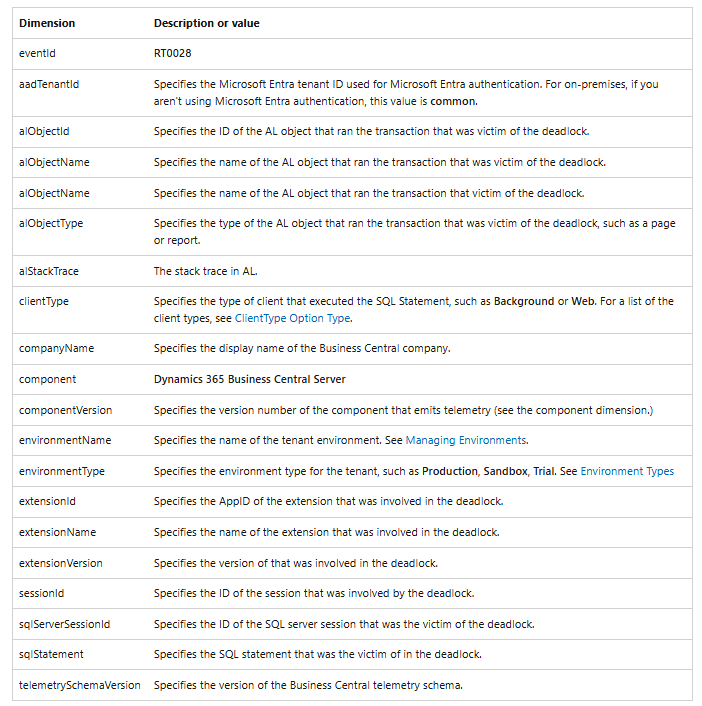Select the extensionVersion row label

[61, 564]
